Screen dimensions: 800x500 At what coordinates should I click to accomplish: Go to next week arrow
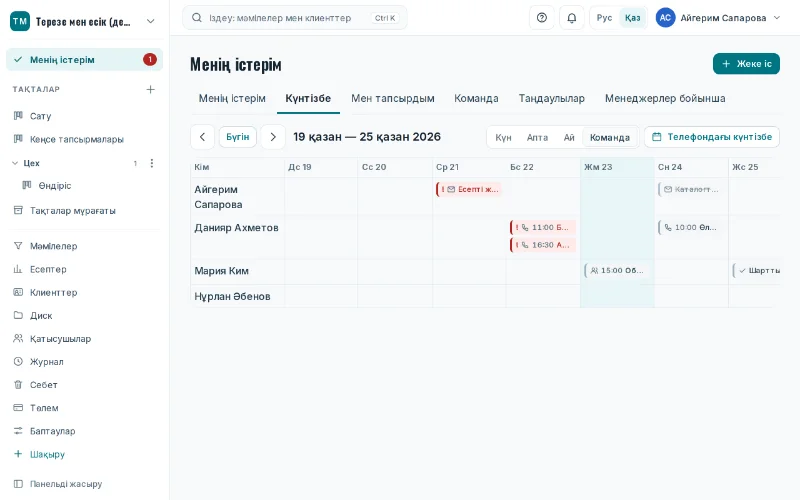click(x=273, y=137)
